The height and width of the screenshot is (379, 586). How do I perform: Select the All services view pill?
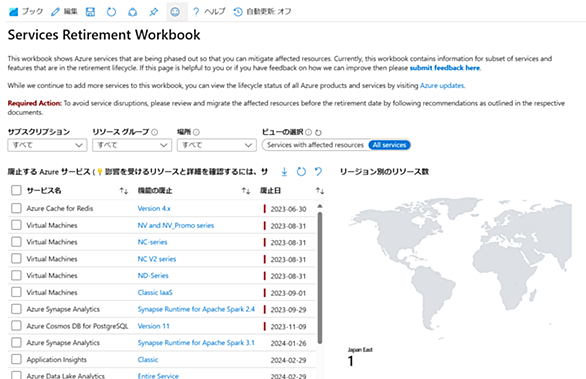pyautogui.click(x=389, y=145)
